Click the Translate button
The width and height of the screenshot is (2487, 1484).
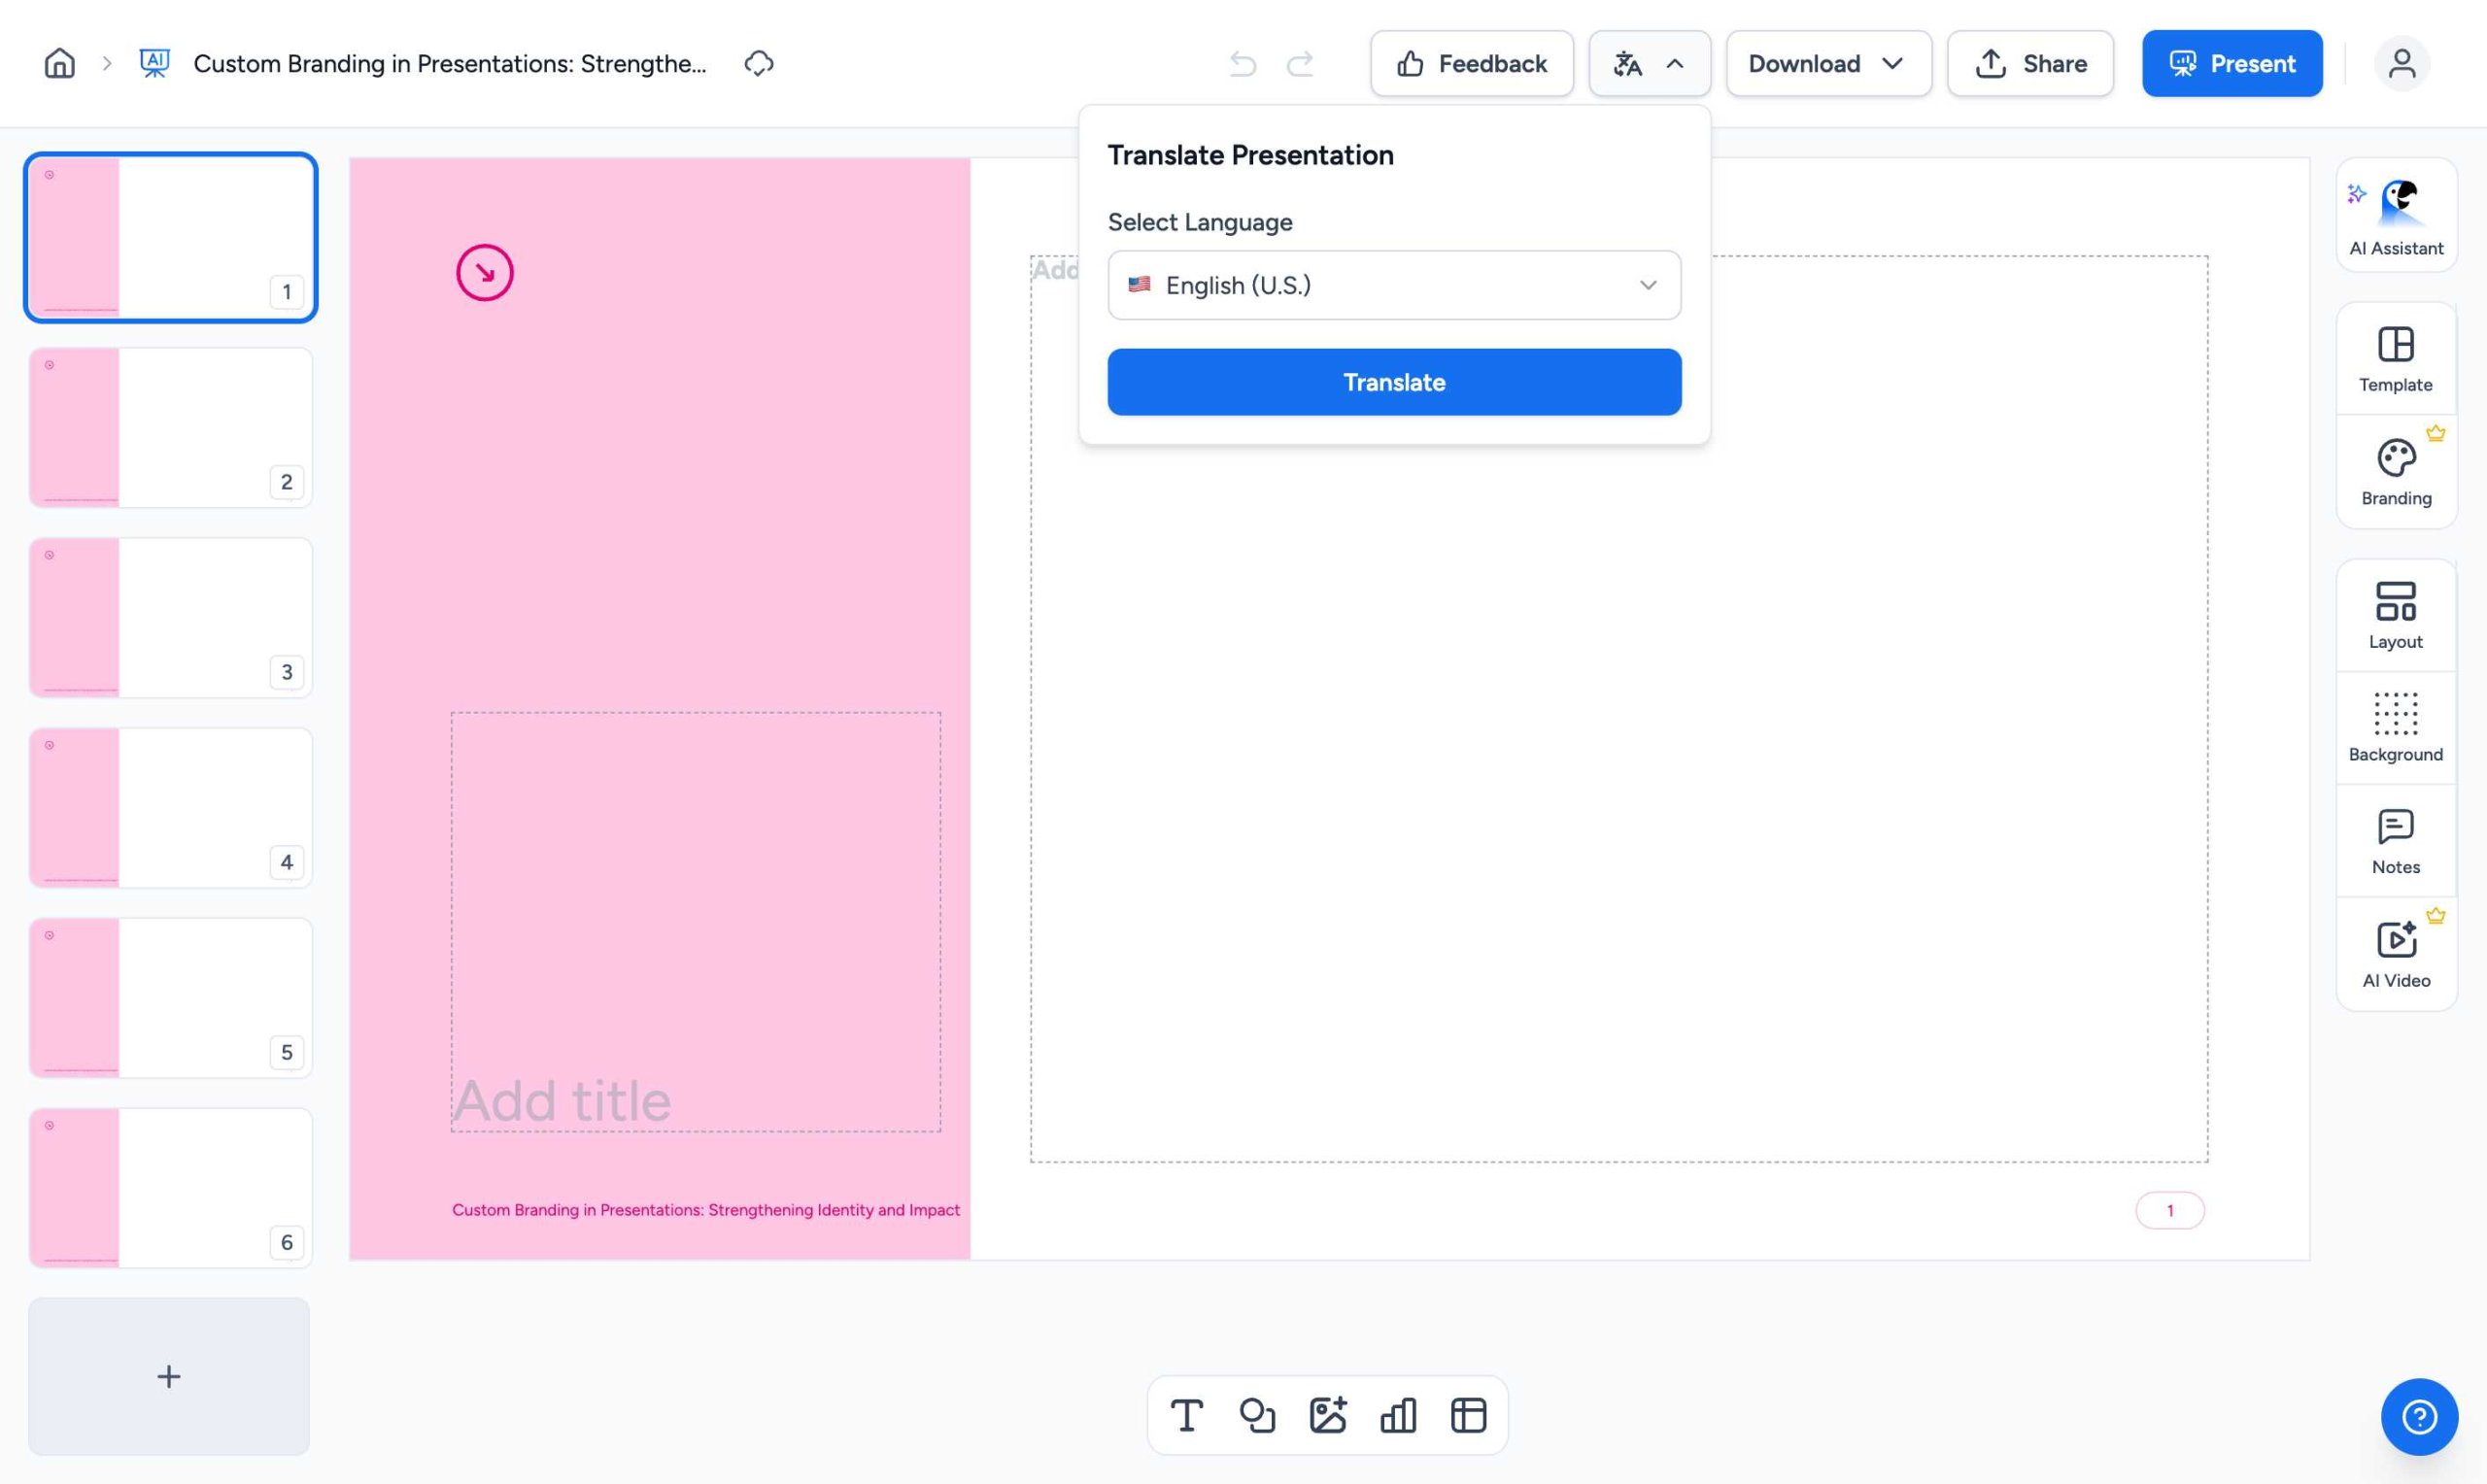[1394, 382]
